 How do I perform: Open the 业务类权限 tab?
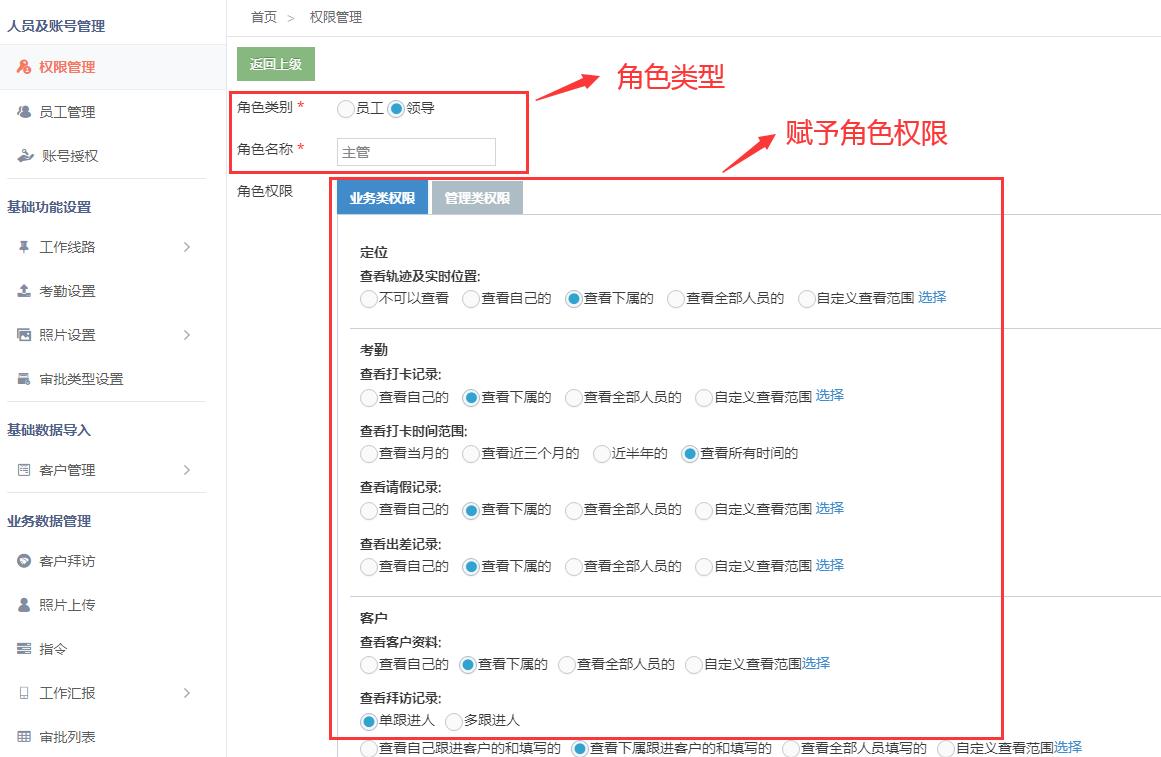pyautogui.click(x=382, y=198)
